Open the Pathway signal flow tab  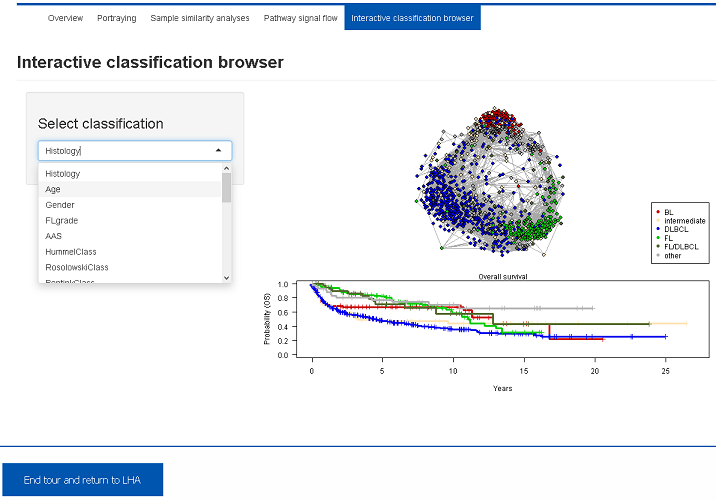[x=300, y=18]
